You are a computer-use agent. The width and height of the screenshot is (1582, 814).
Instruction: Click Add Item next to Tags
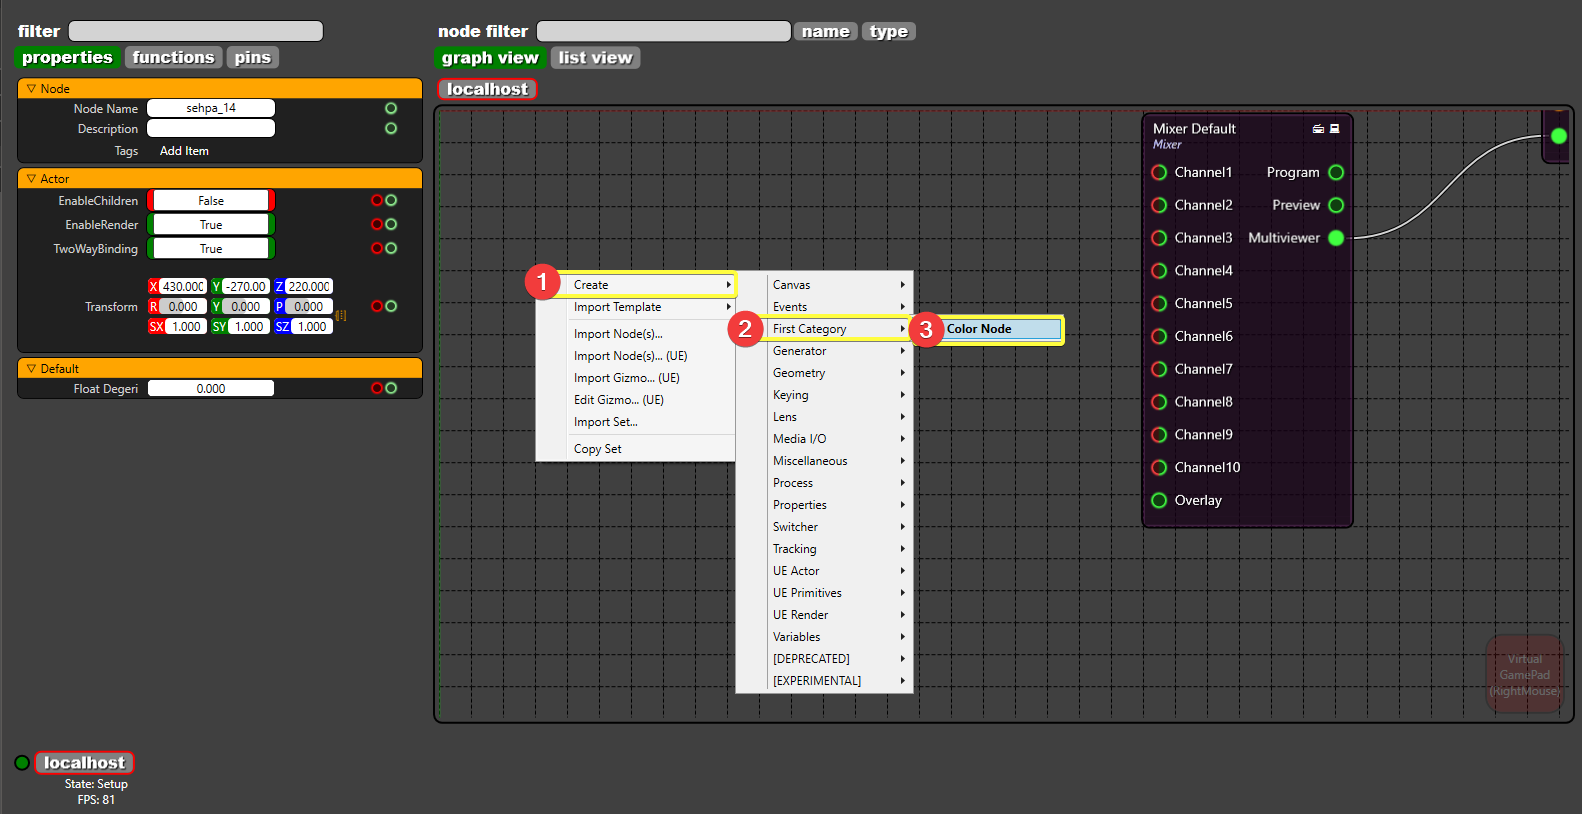click(184, 151)
